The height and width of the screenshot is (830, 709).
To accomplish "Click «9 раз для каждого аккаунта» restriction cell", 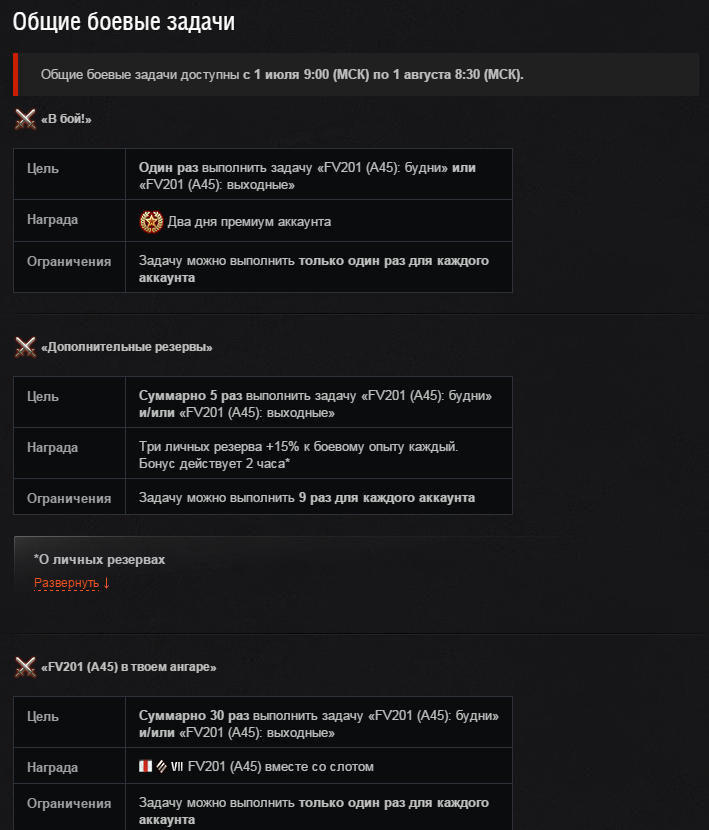I will pos(319,497).
